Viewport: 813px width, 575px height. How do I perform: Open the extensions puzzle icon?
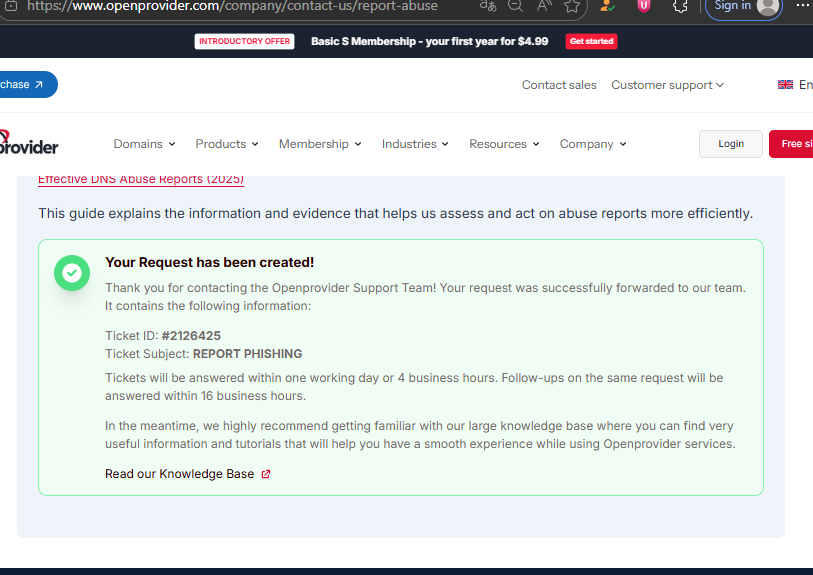pyautogui.click(x=680, y=6)
